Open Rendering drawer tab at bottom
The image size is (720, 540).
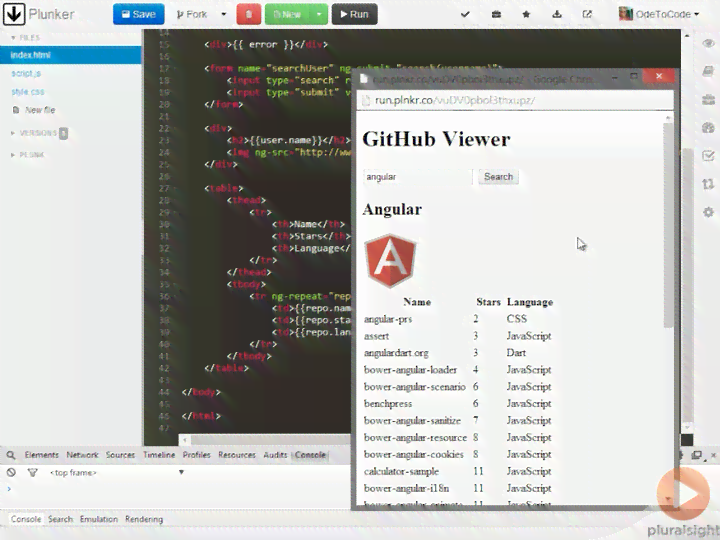click(144, 519)
